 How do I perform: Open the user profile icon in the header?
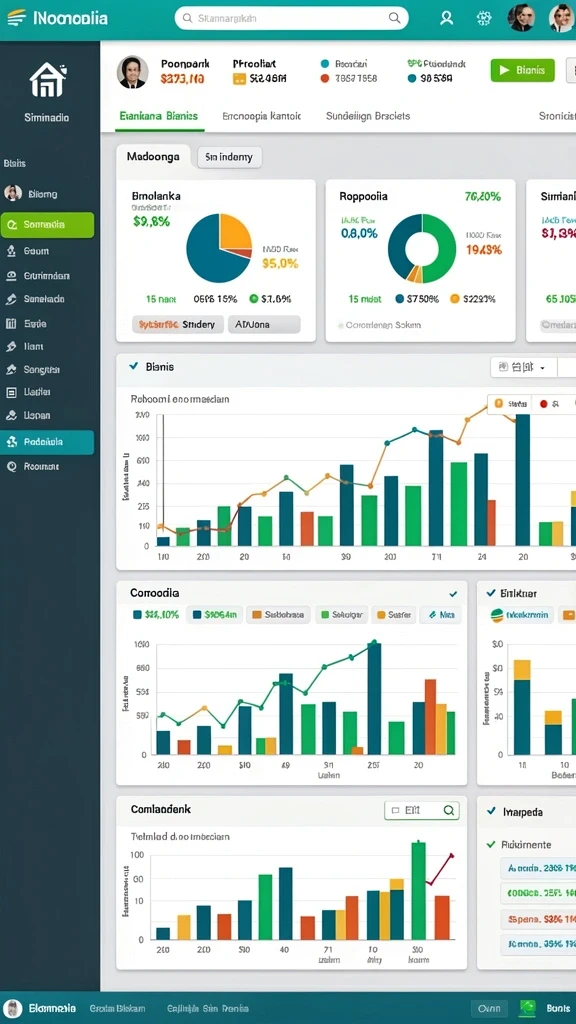coord(447,18)
